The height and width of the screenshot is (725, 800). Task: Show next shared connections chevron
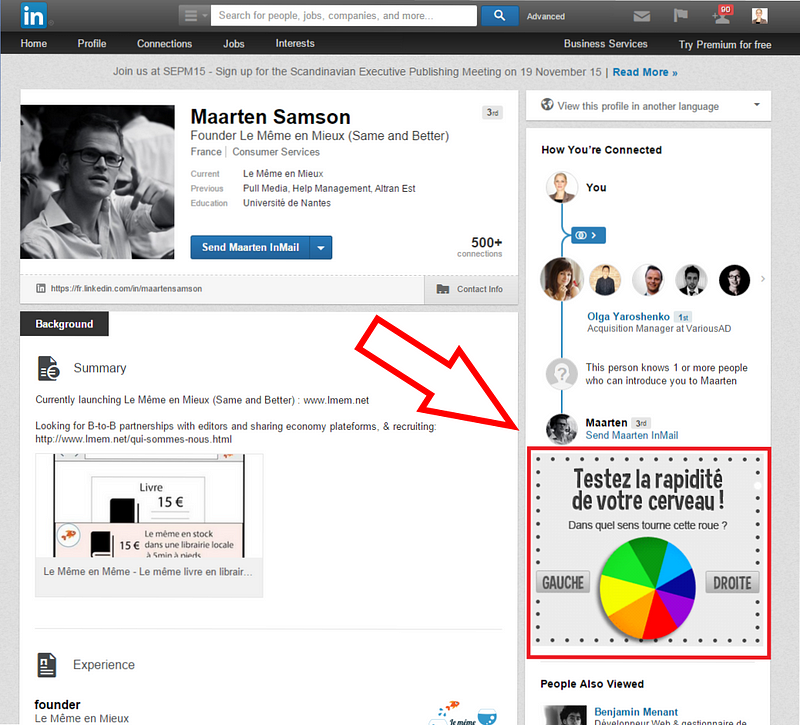point(763,279)
